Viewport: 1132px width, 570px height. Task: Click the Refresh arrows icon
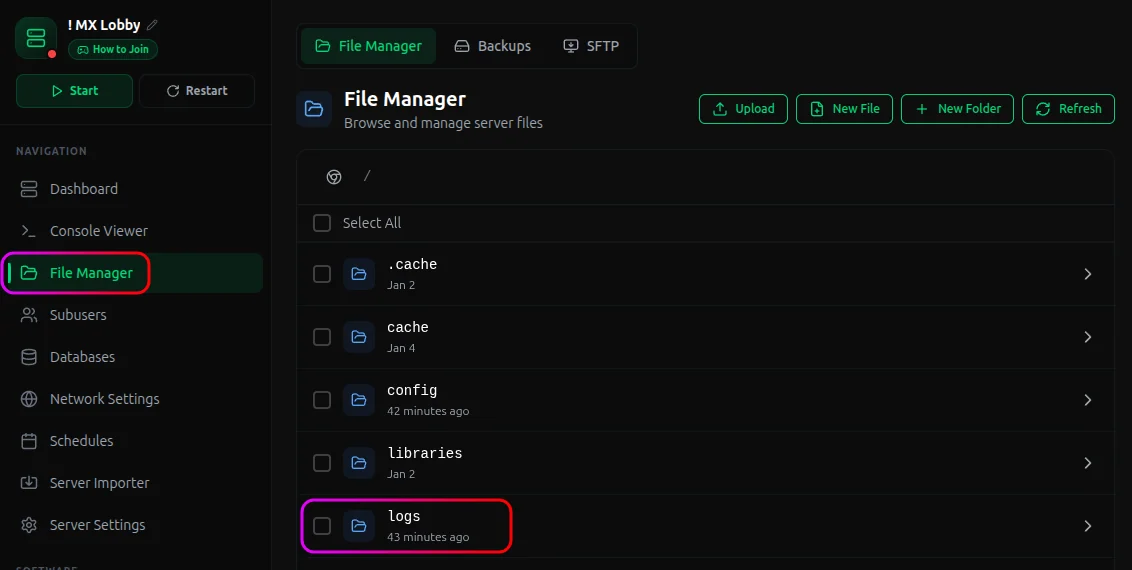tap(1042, 109)
